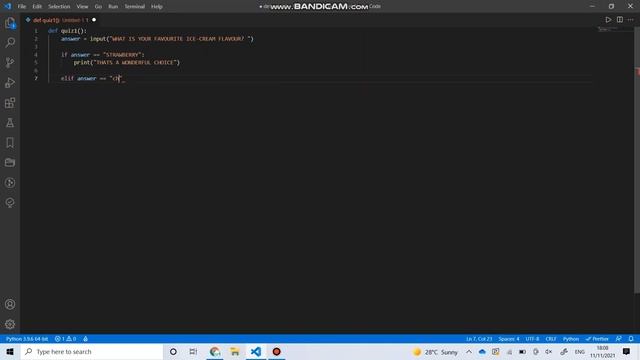Viewport: 640px width, 360px height.
Task: Click the muted volume tray icon
Action: [x=549, y=352]
